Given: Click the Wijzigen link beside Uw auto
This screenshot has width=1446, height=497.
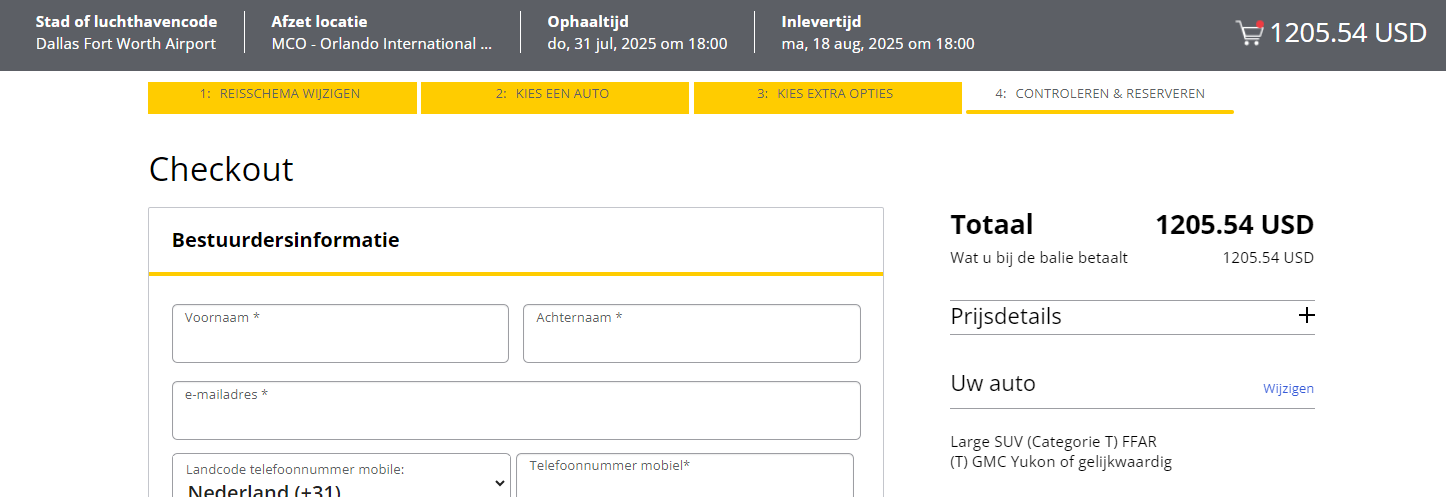Looking at the screenshot, I should click(x=1288, y=389).
